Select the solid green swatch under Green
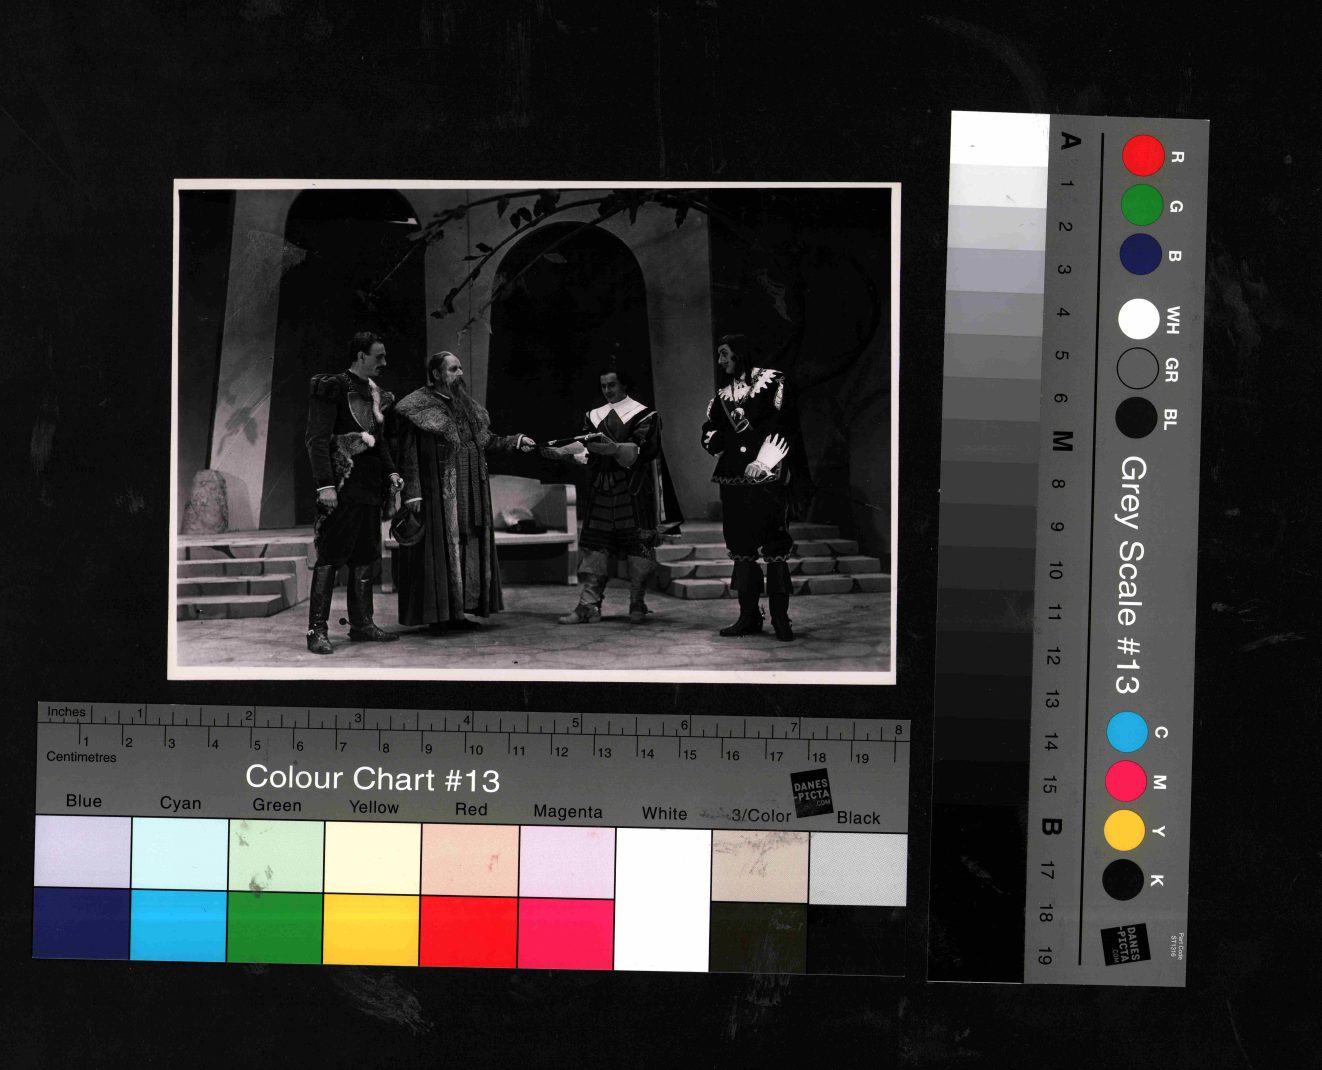This screenshot has height=1070, width=1322. coord(275,927)
